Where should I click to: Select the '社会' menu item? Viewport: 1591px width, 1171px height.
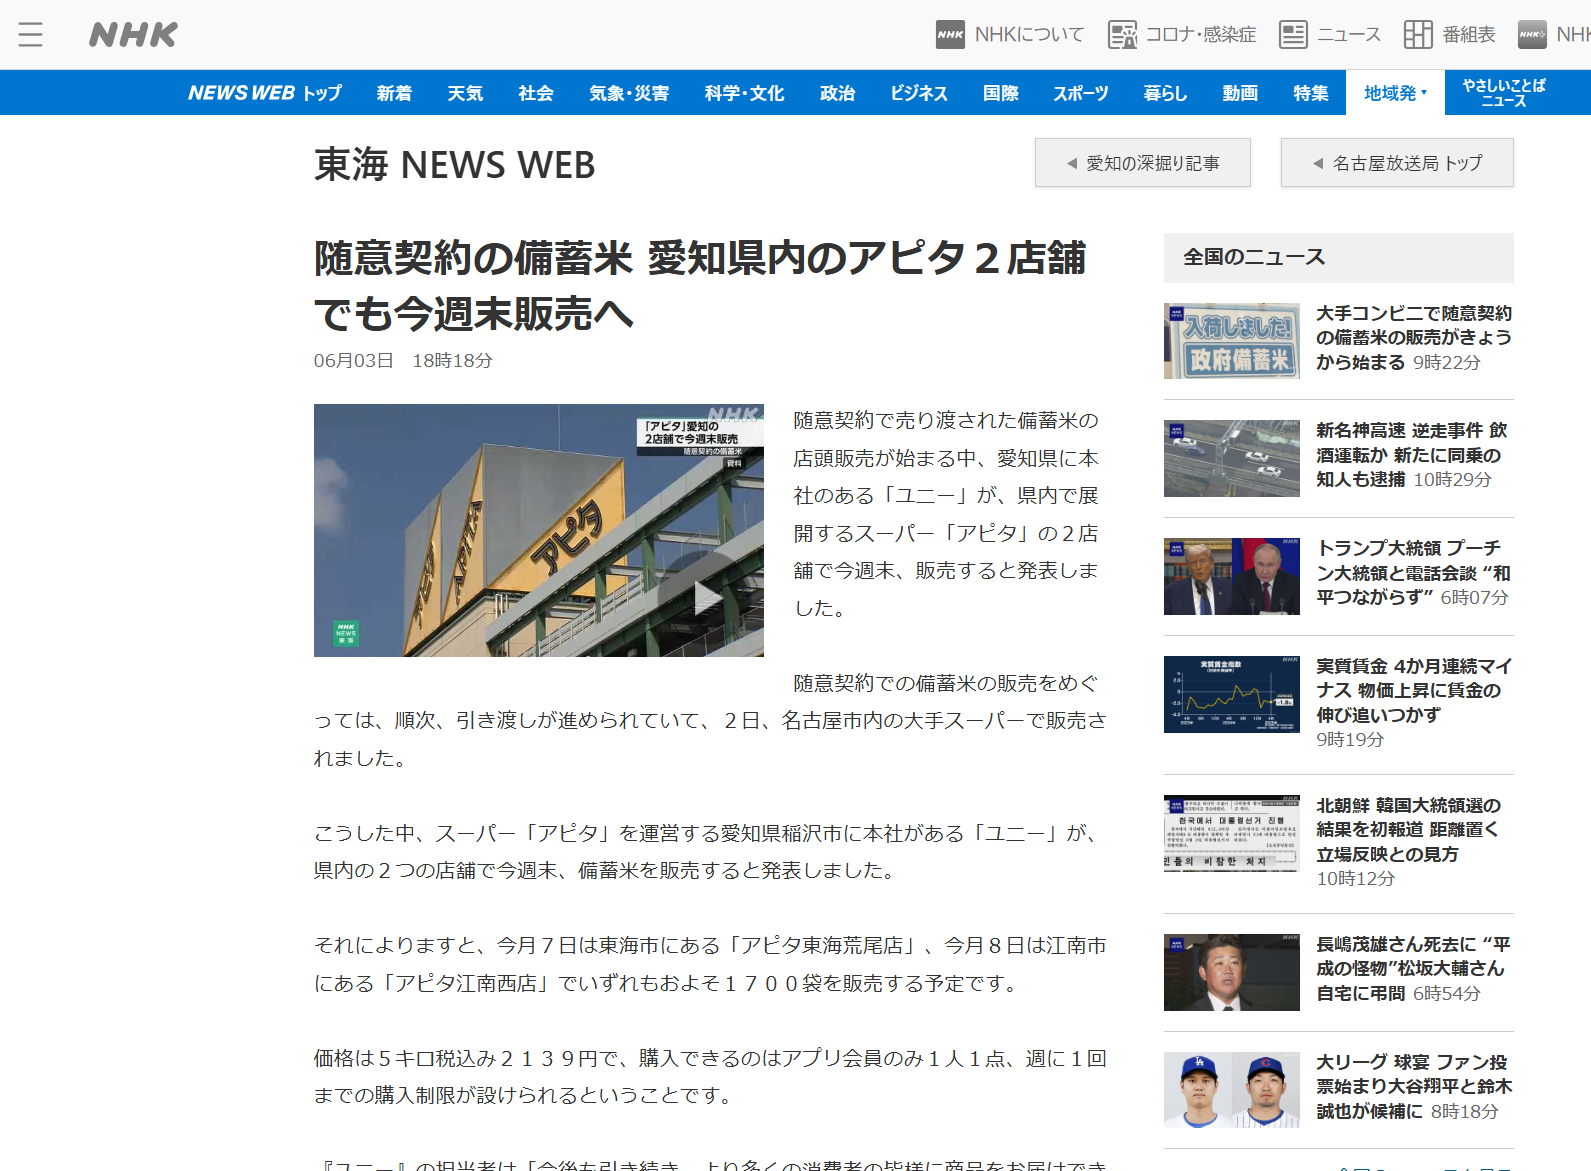(536, 93)
